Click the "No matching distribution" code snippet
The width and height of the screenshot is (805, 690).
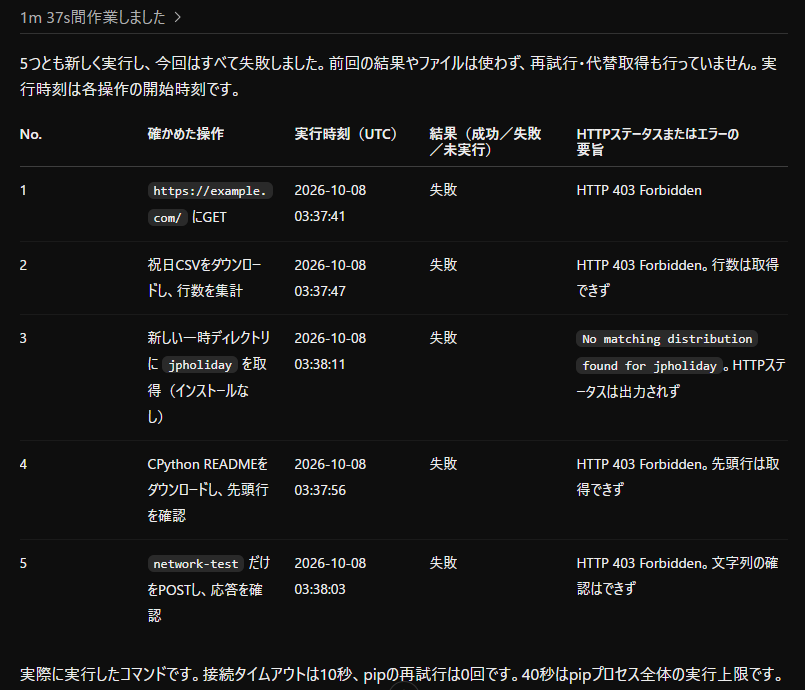click(667, 339)
